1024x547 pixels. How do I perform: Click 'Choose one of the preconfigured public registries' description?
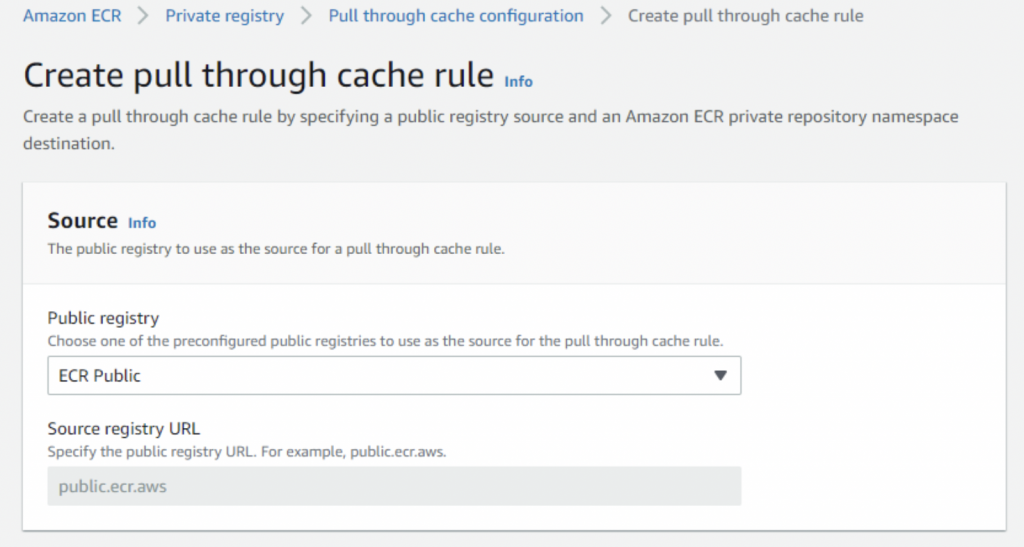[385, 341]
